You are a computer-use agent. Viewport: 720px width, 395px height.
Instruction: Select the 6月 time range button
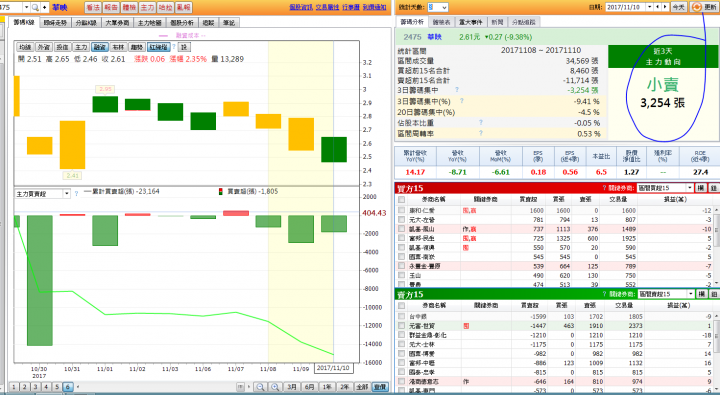coord(309,387)
